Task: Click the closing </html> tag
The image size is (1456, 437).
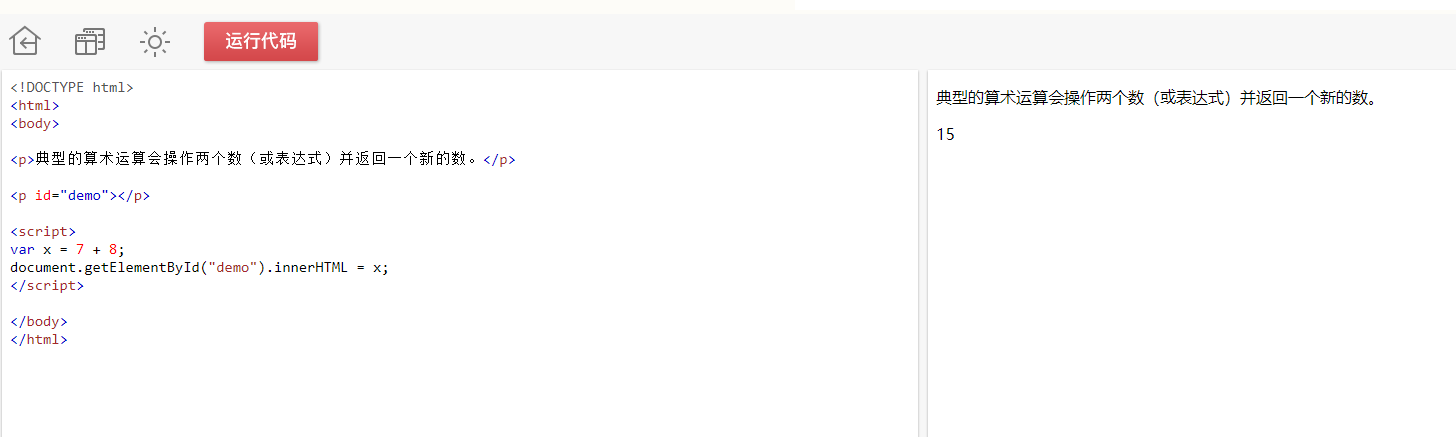Action: coord(39,339)
